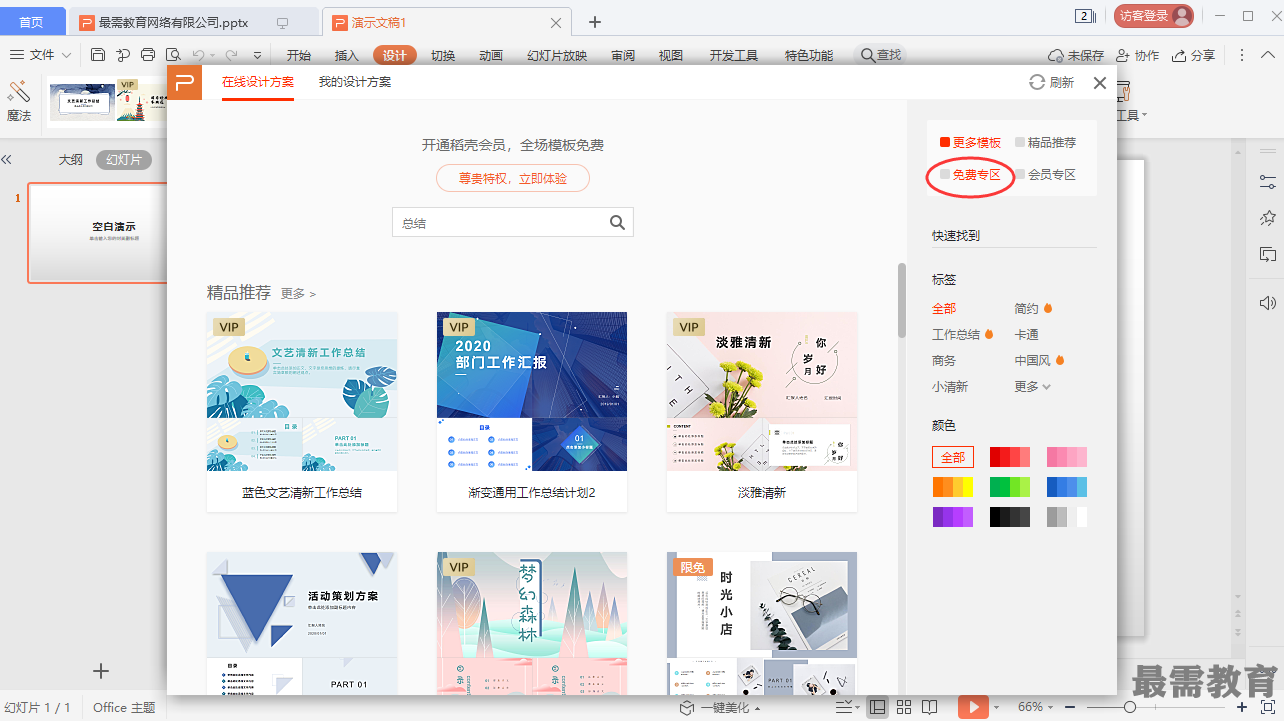Screen dimensions: 1284x721
Task: Select the green color swatch
Action: coord(1010,487)
